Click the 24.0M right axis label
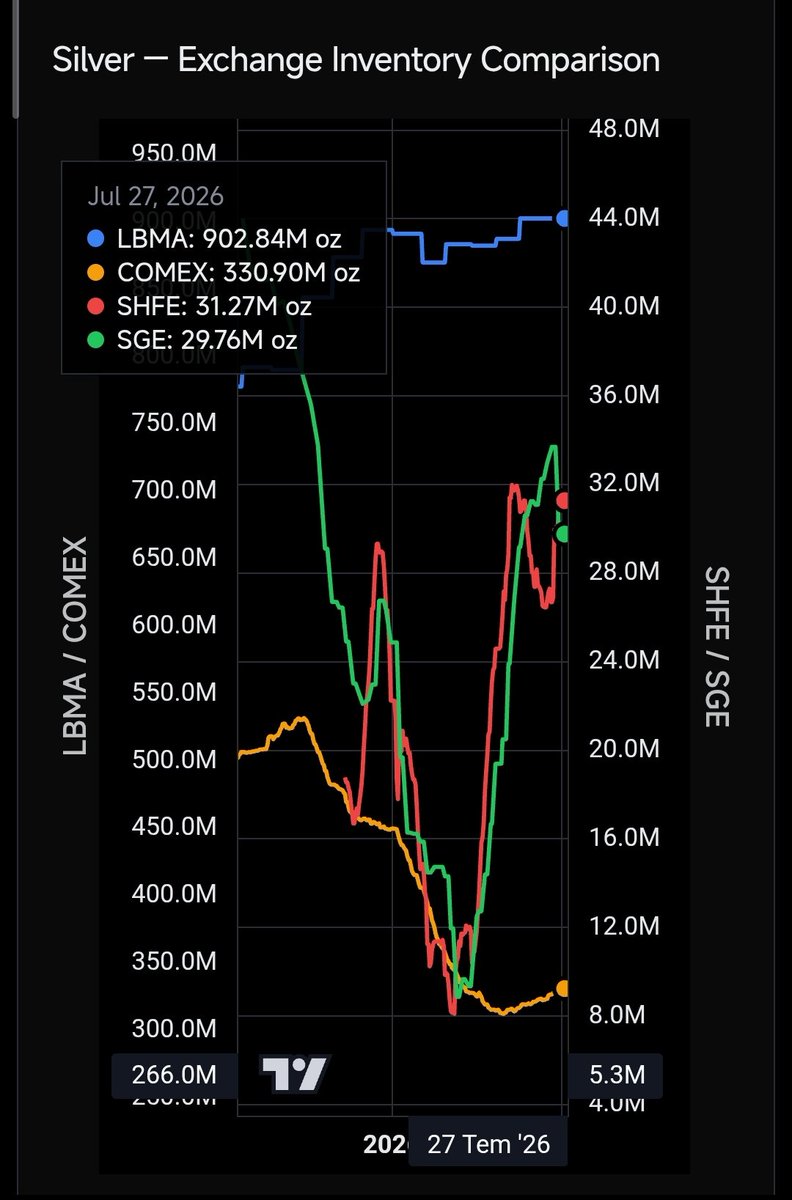The height and width of the screenshot is (1200, 792). click(622, 660)
